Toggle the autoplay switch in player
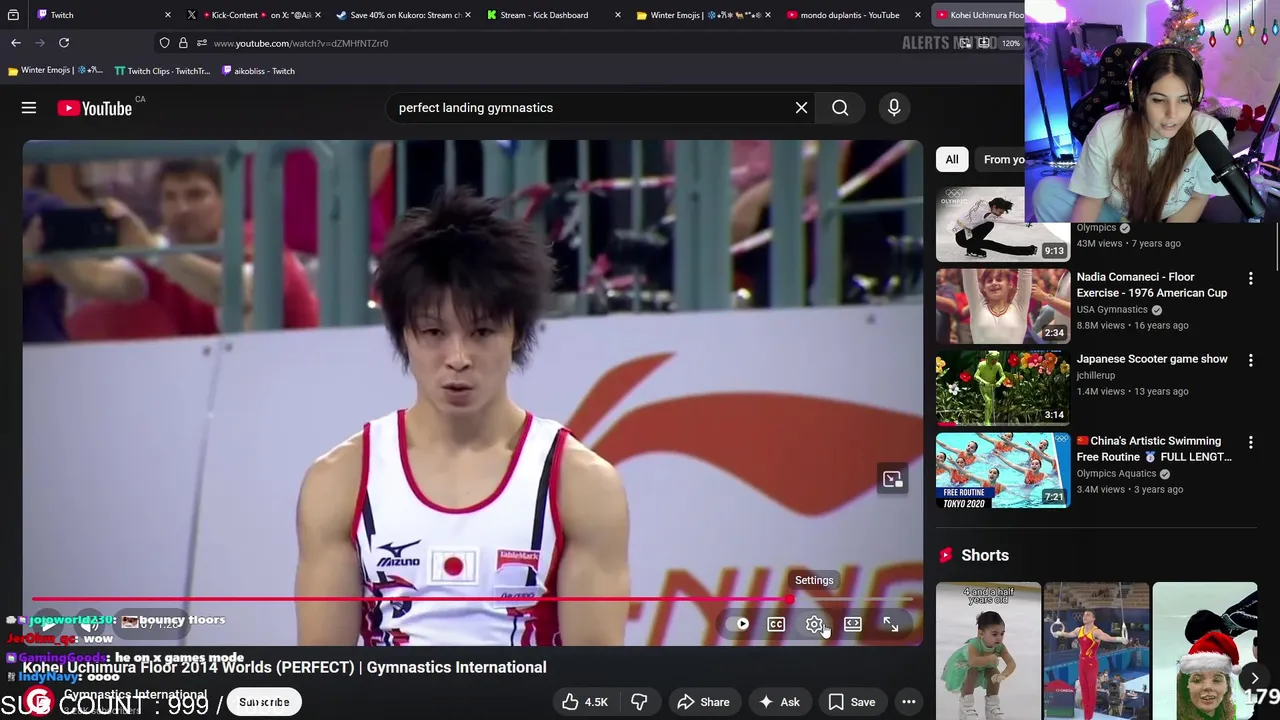This screenshot has width=1280, height=720. [x=741, y=624]
